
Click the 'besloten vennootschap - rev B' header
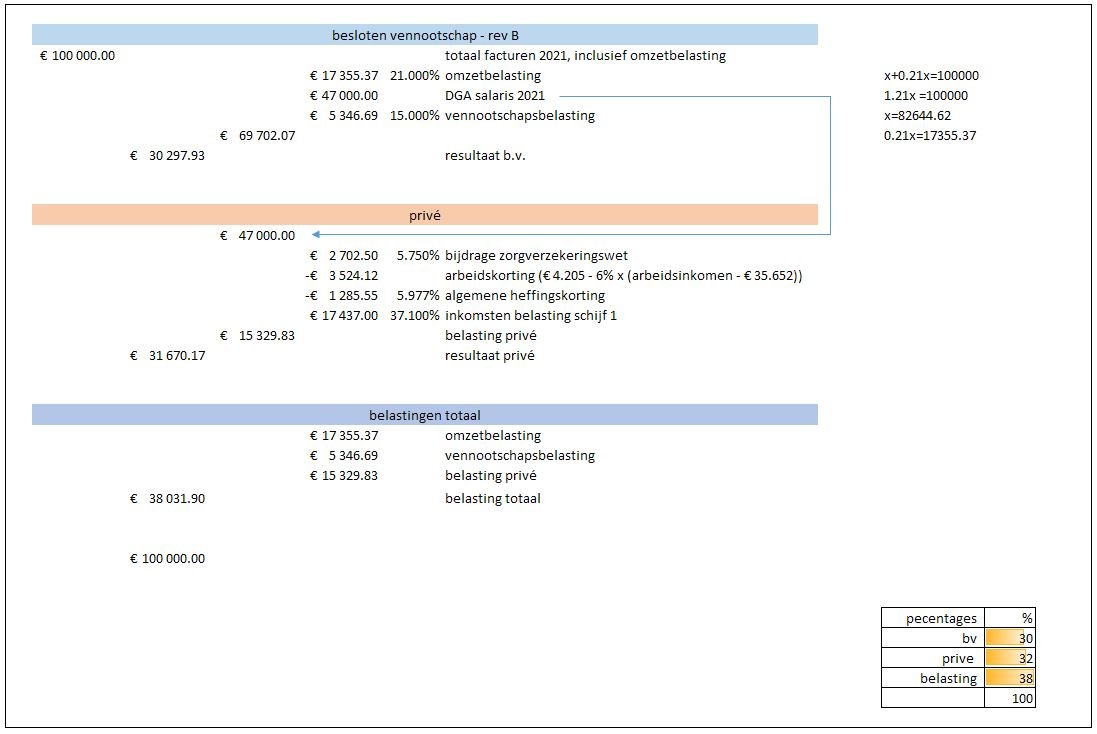(x=425, y=35)
